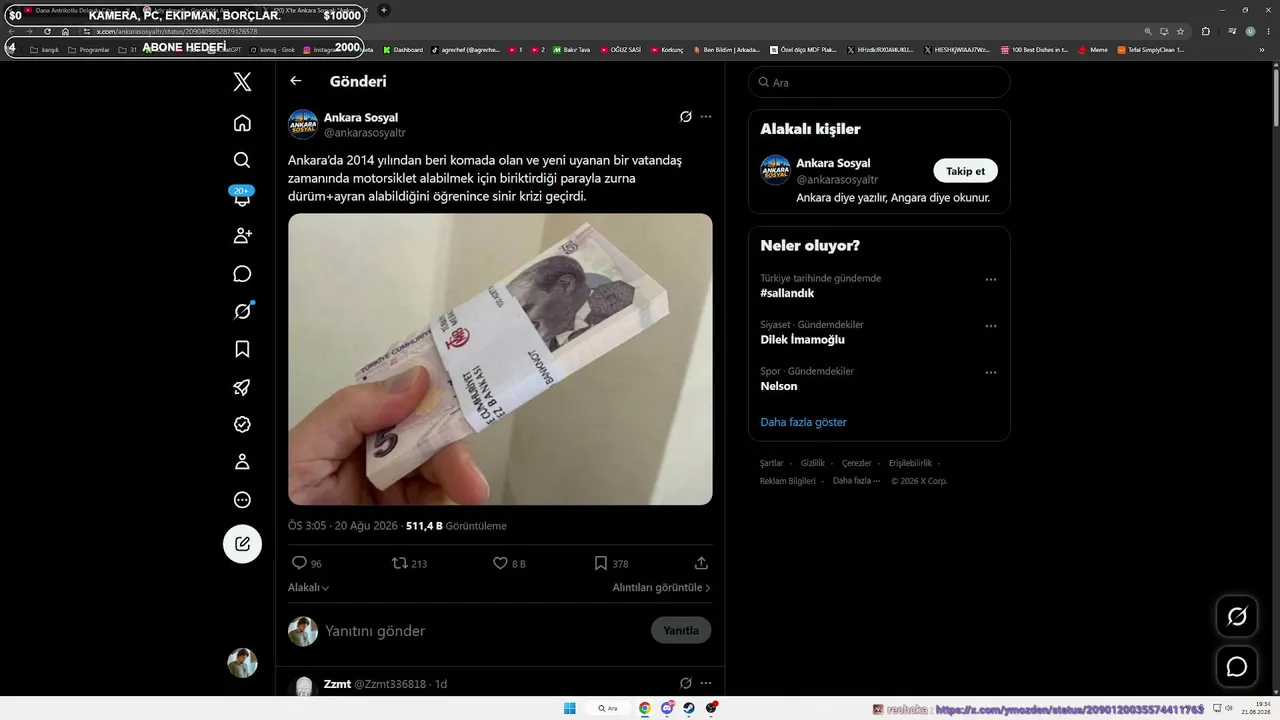Image resolution: width=1280 pixels, height=720 pixels.
Task: Go back from Gönderi page
Action: (x=295, y=81)
